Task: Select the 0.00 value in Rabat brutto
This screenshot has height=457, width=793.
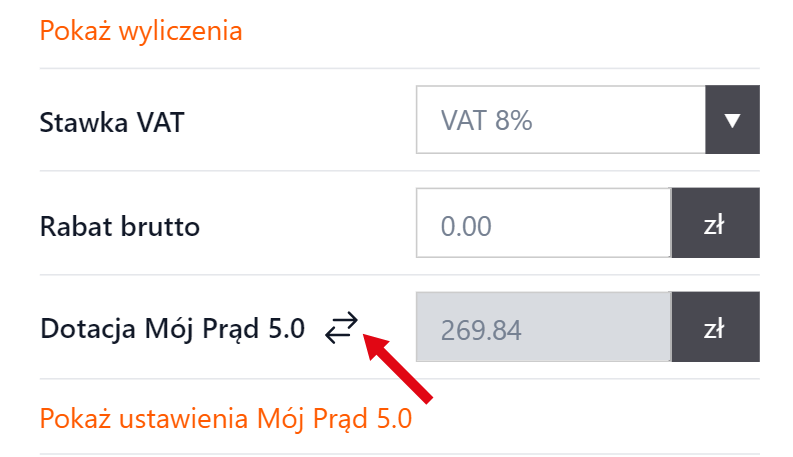Action: (x=467, y=227)
